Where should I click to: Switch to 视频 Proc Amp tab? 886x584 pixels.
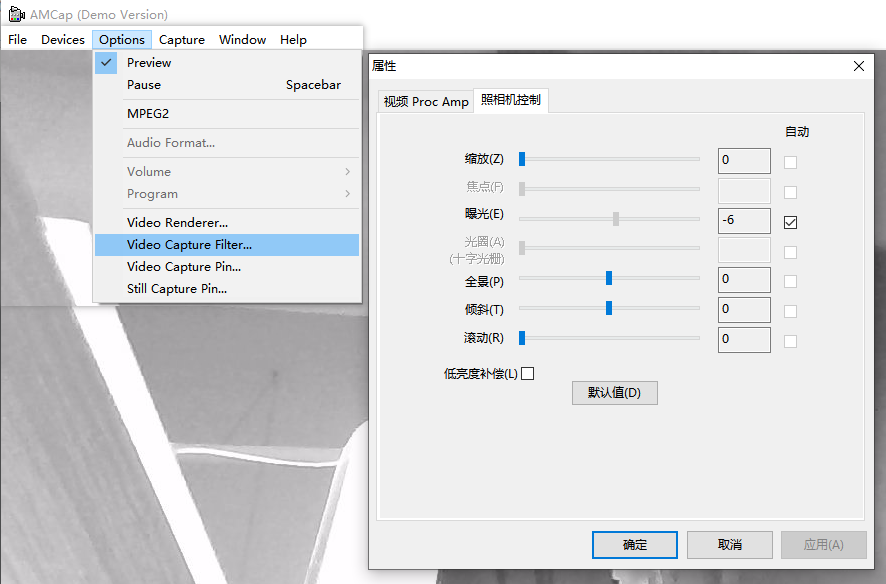point(426,102)
